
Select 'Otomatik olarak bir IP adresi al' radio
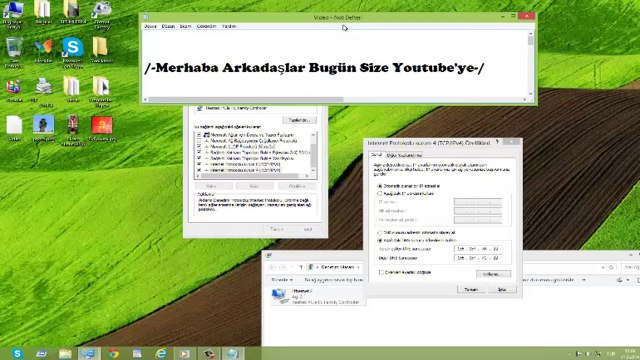[x=380, y=186]
